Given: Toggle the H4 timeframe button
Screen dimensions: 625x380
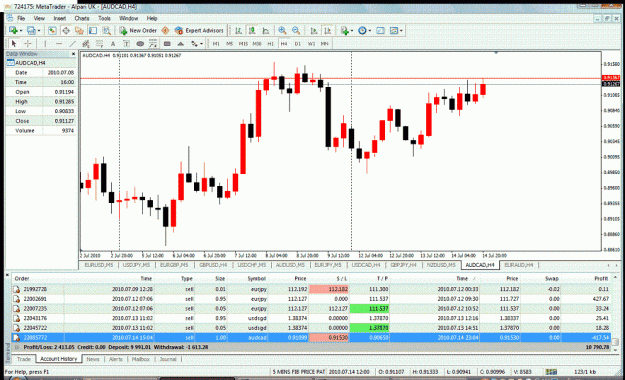Looking at the screenshot, I should pos(284,43).
